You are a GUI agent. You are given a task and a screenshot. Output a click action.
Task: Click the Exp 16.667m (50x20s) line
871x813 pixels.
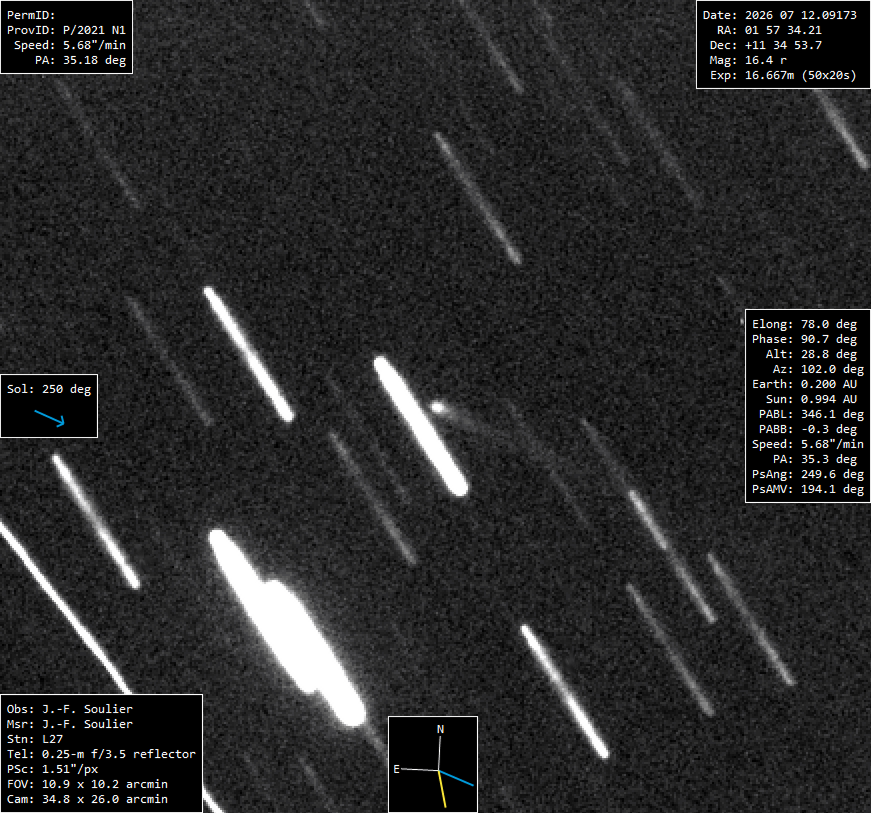coord(783,75)
